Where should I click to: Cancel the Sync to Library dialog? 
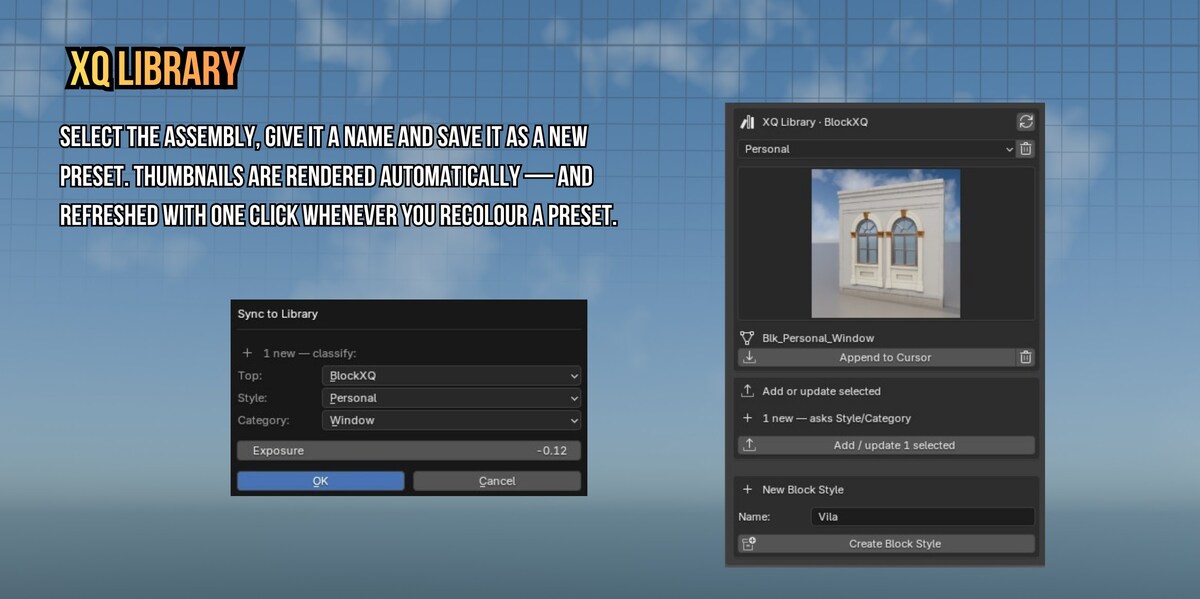497,481
